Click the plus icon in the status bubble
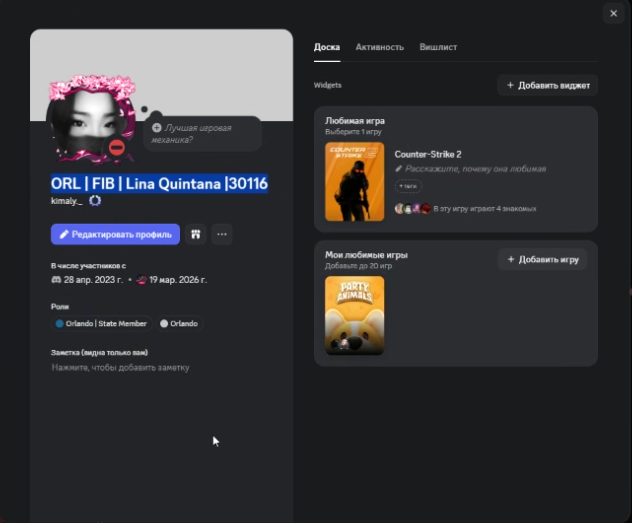The image size is (632, 523). (157, 128)
